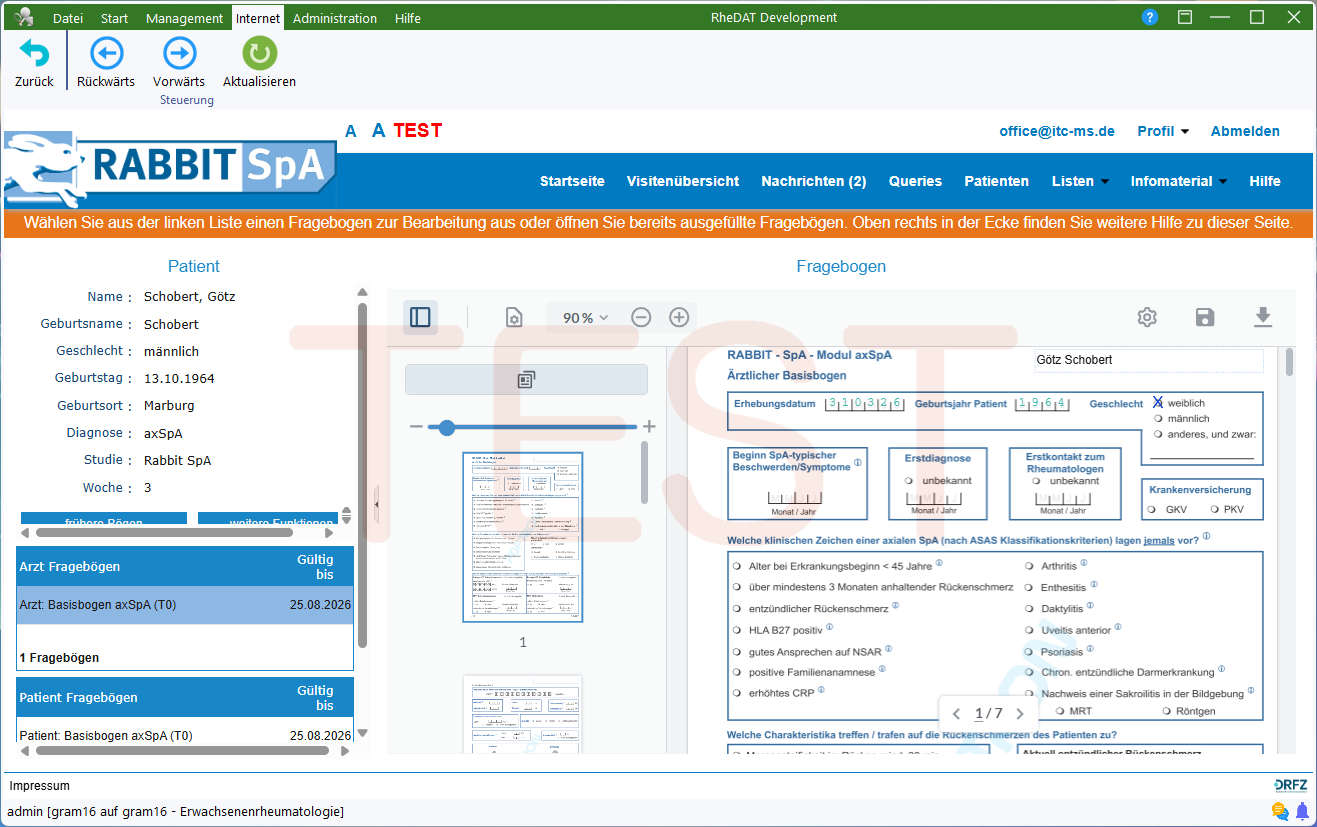Image resolution: width=1317 pixels, height=827 pixels.
Task: Switch to the Administration ribbon tab
Action: (x=335, y=18)
